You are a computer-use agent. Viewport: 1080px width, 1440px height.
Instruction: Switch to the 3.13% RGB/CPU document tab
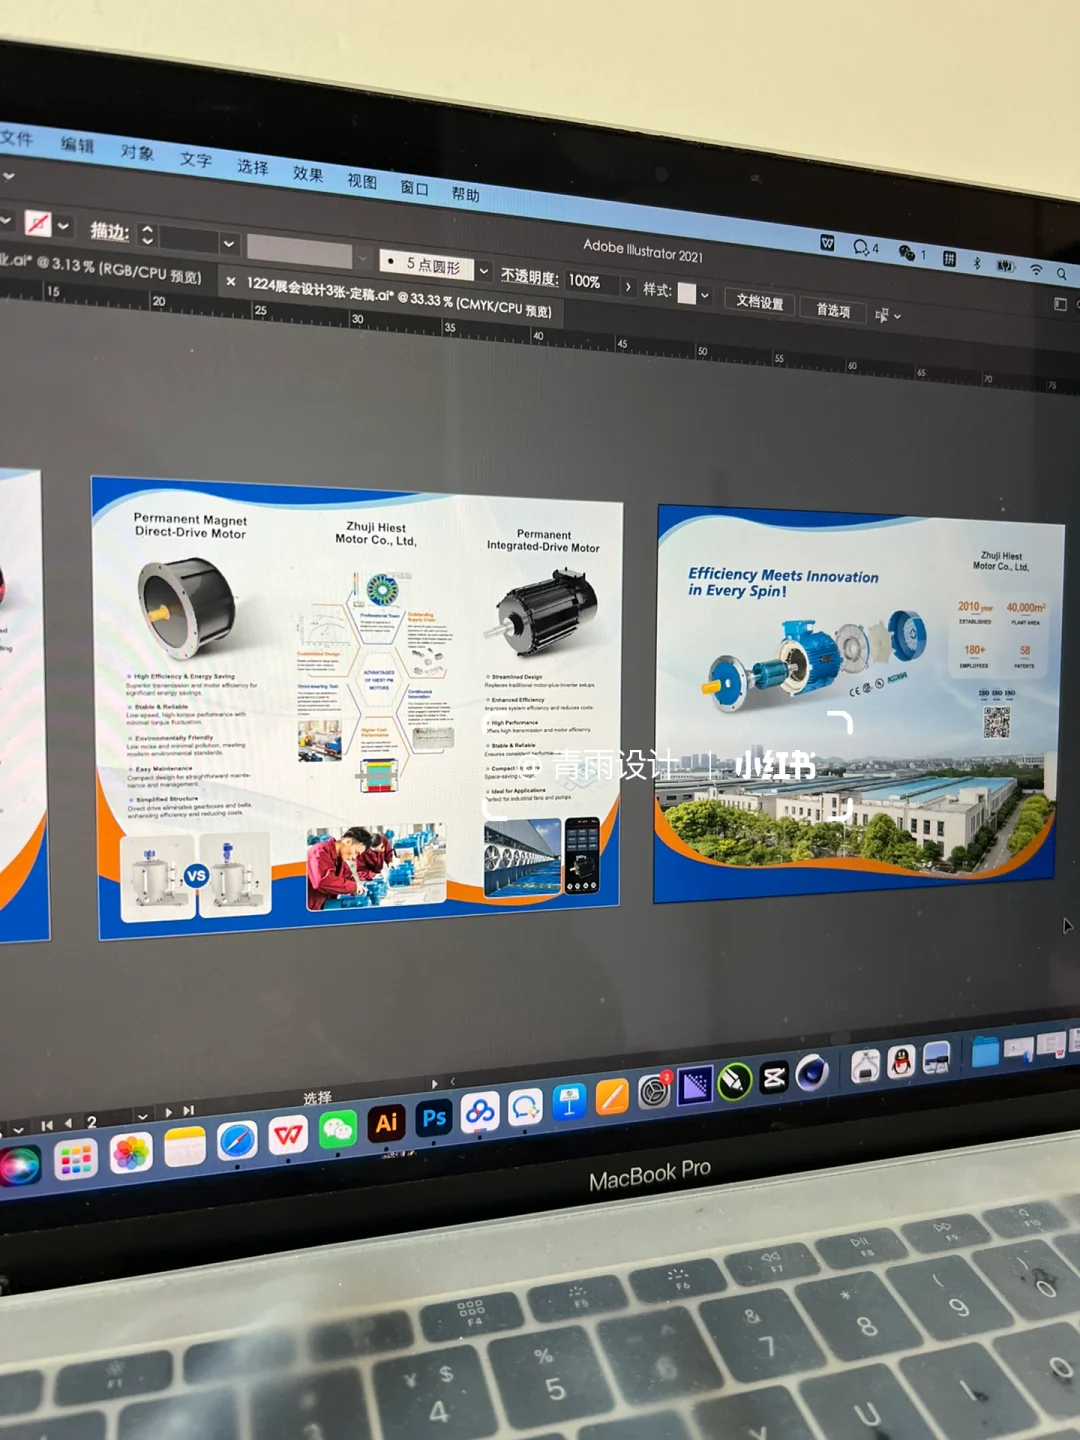click(100, 269)
